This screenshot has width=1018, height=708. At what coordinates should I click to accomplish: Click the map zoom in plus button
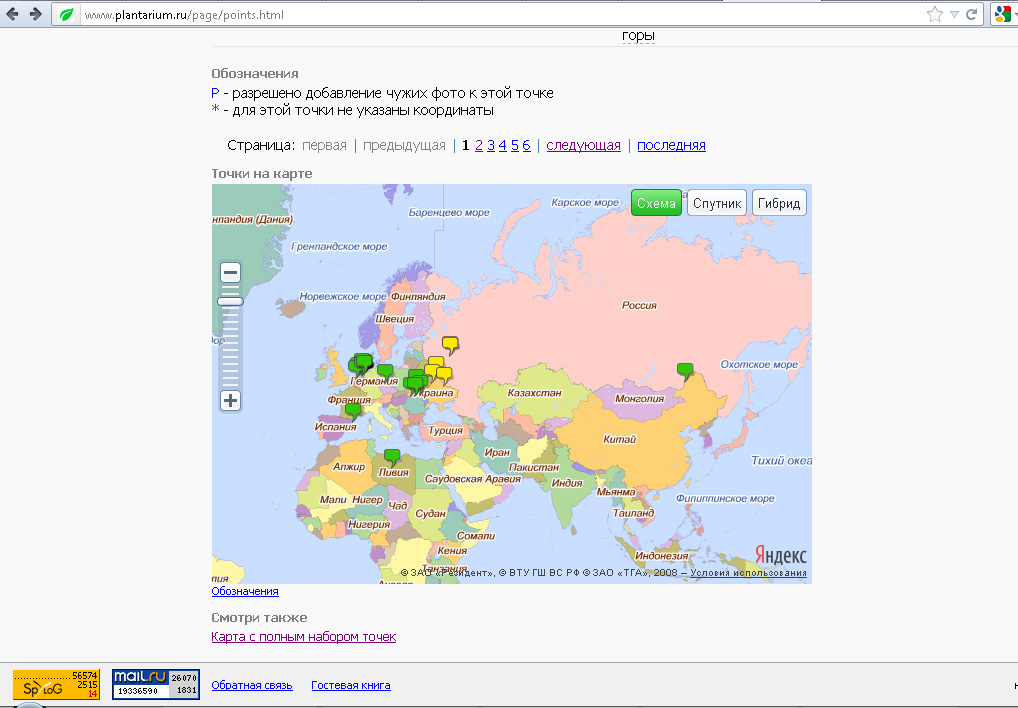[x=230, y=401]
